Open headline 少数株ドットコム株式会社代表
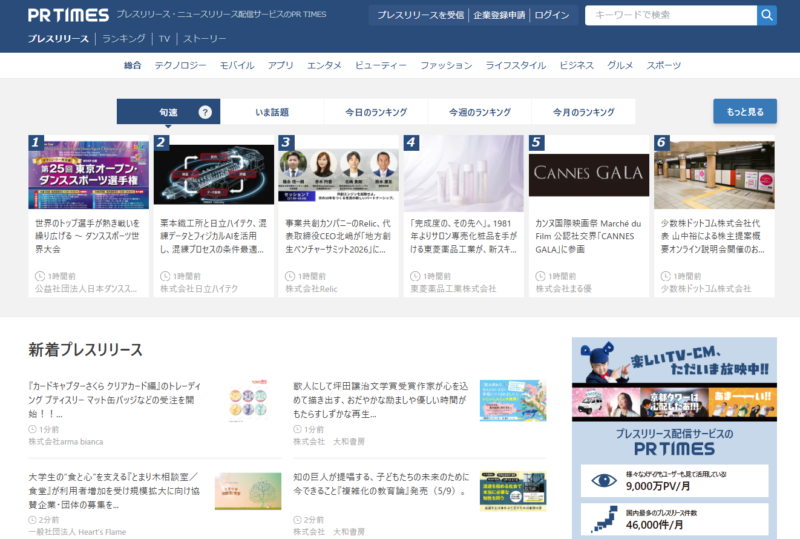The height and width of the screenshot is (539, 800). click(x=713, y=236)
